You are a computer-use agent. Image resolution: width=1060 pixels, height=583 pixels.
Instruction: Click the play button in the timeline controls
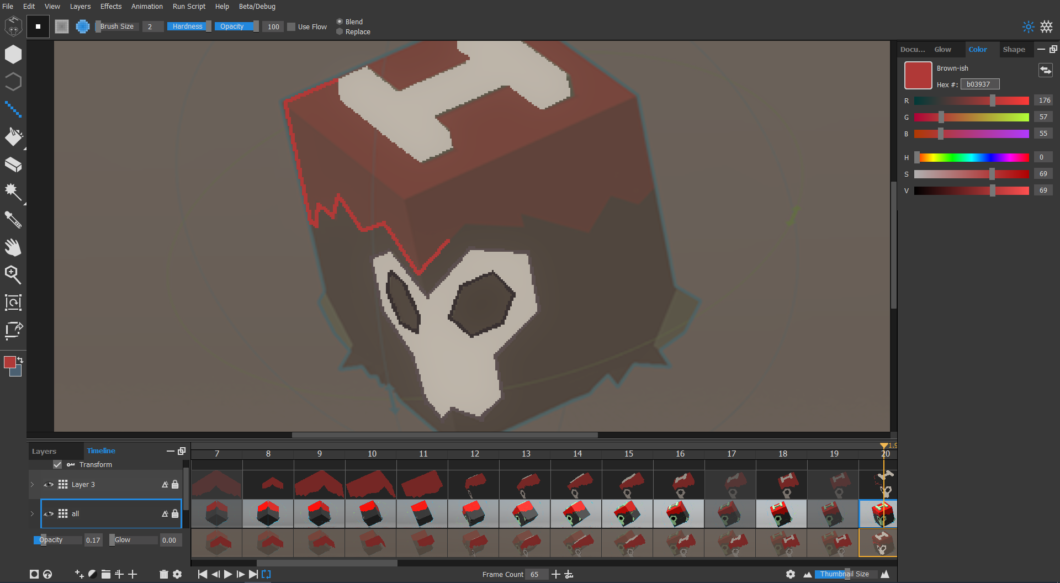(227, 574)
